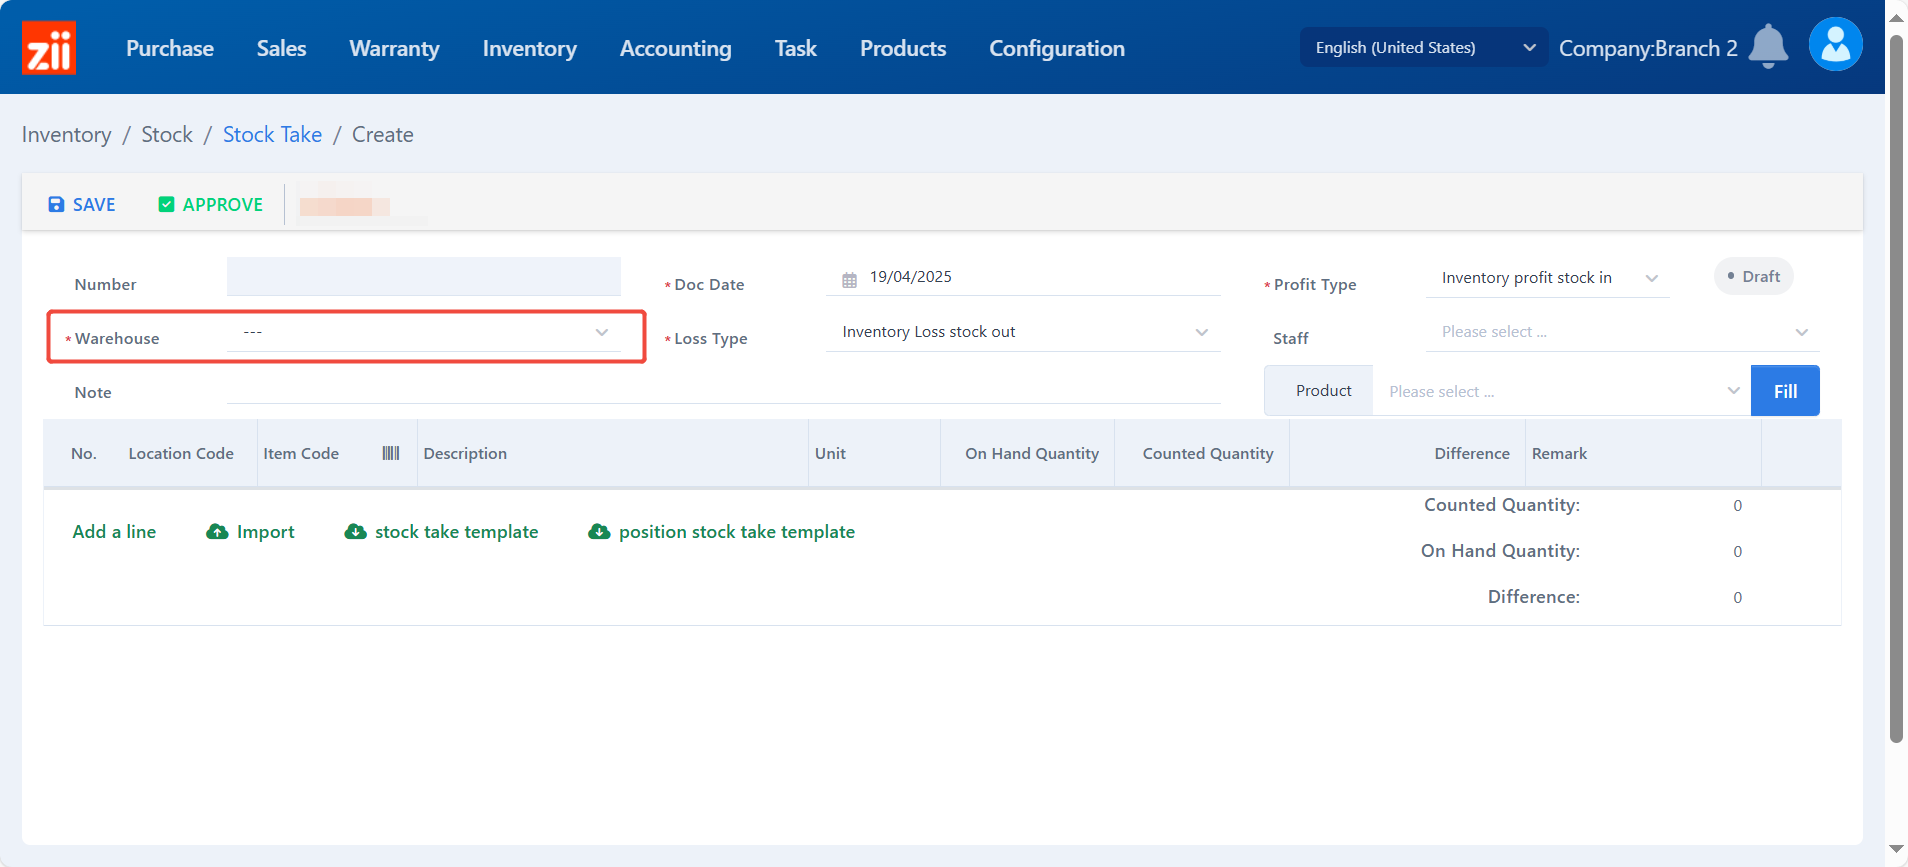Open the English (United States) language dropdown
1908x867 pixels.
1424,47
